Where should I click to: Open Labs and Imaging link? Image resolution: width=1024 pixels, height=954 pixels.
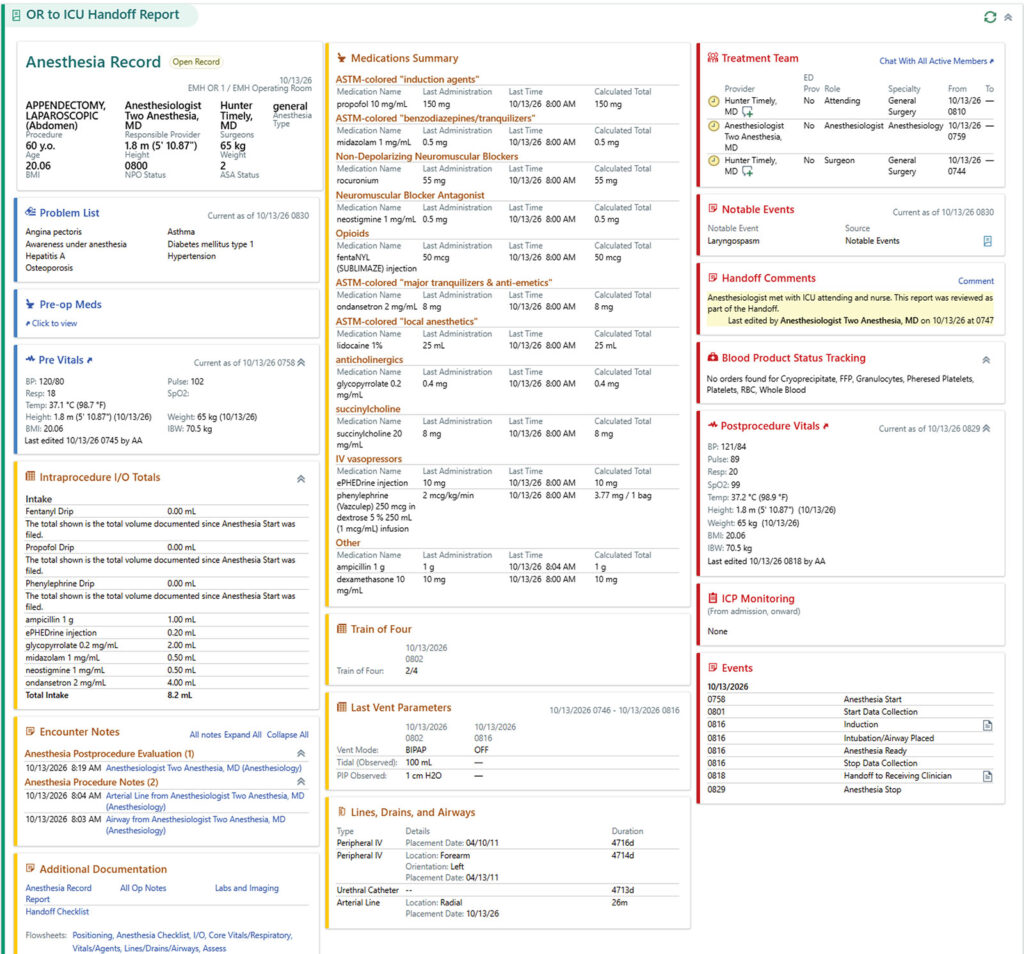point(247,888)
